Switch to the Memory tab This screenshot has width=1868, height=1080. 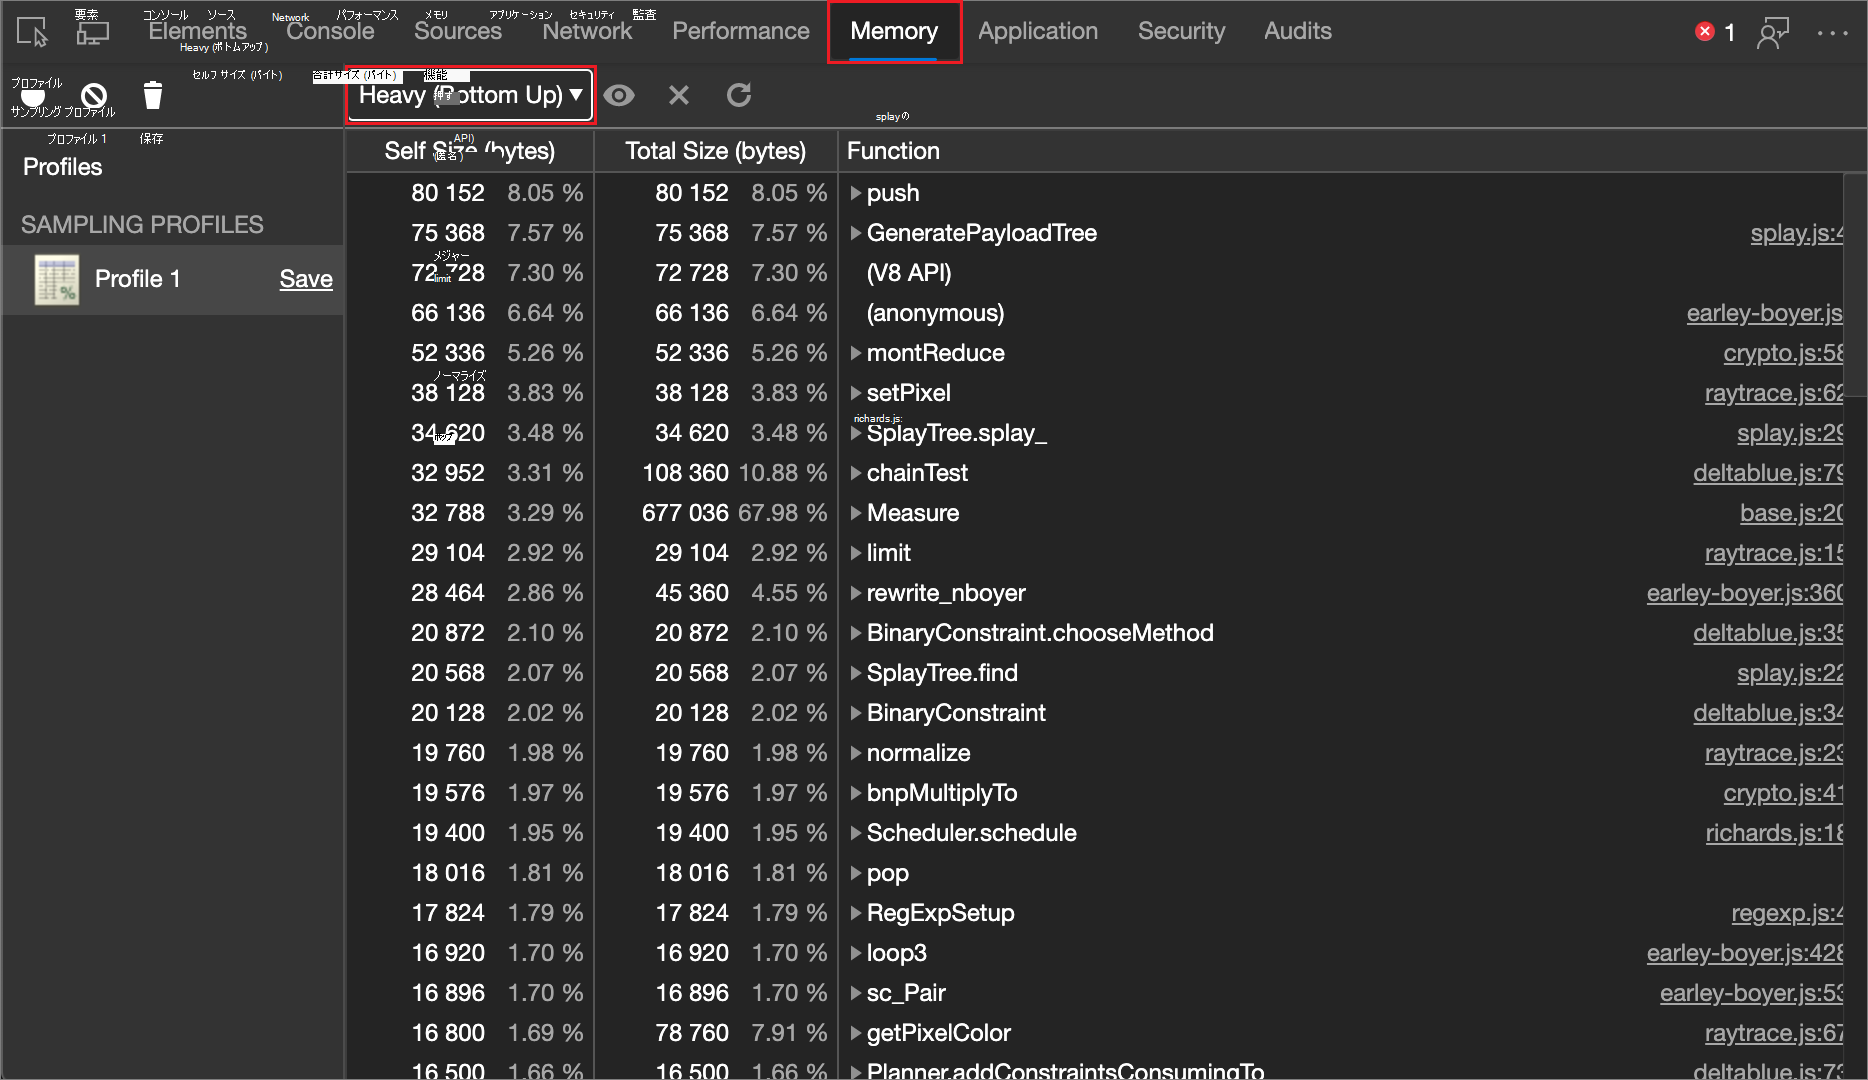(894, 31)
